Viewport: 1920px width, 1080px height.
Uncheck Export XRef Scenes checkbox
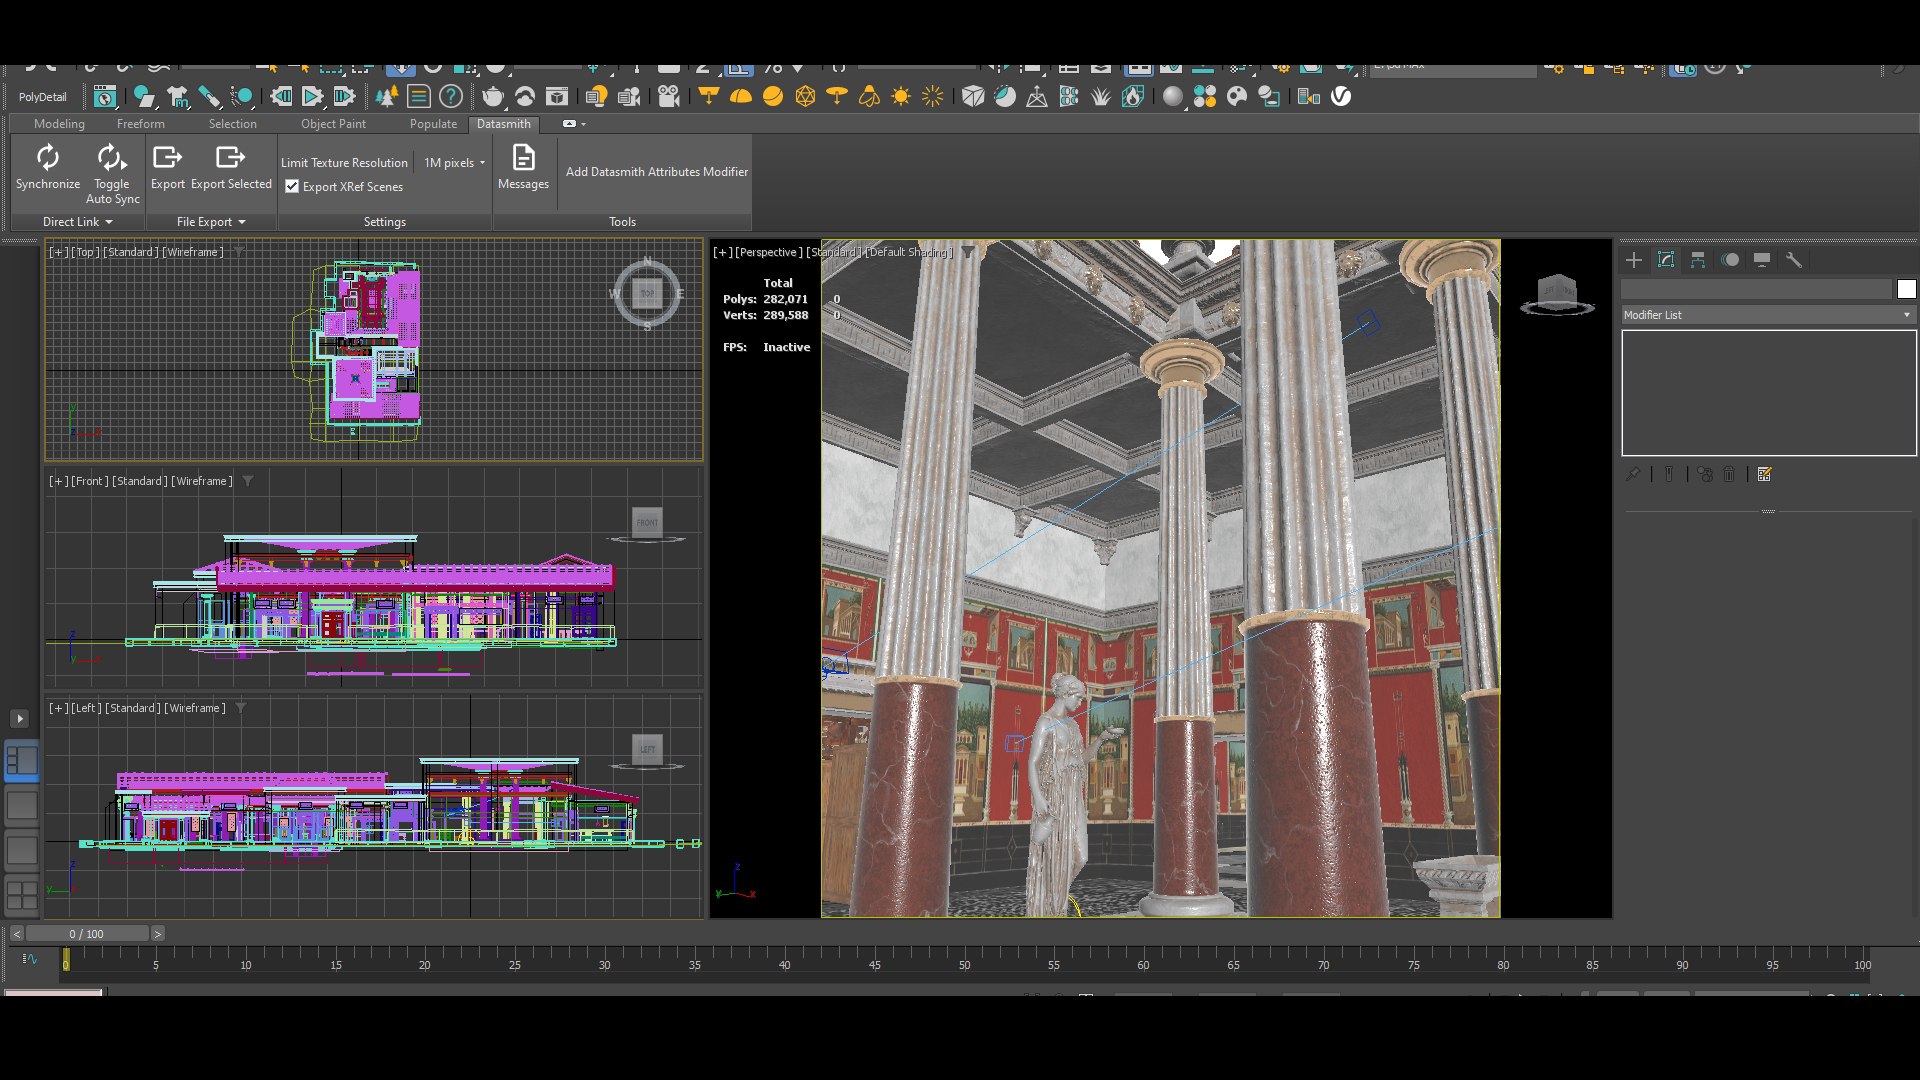click(x=292, y=187)
